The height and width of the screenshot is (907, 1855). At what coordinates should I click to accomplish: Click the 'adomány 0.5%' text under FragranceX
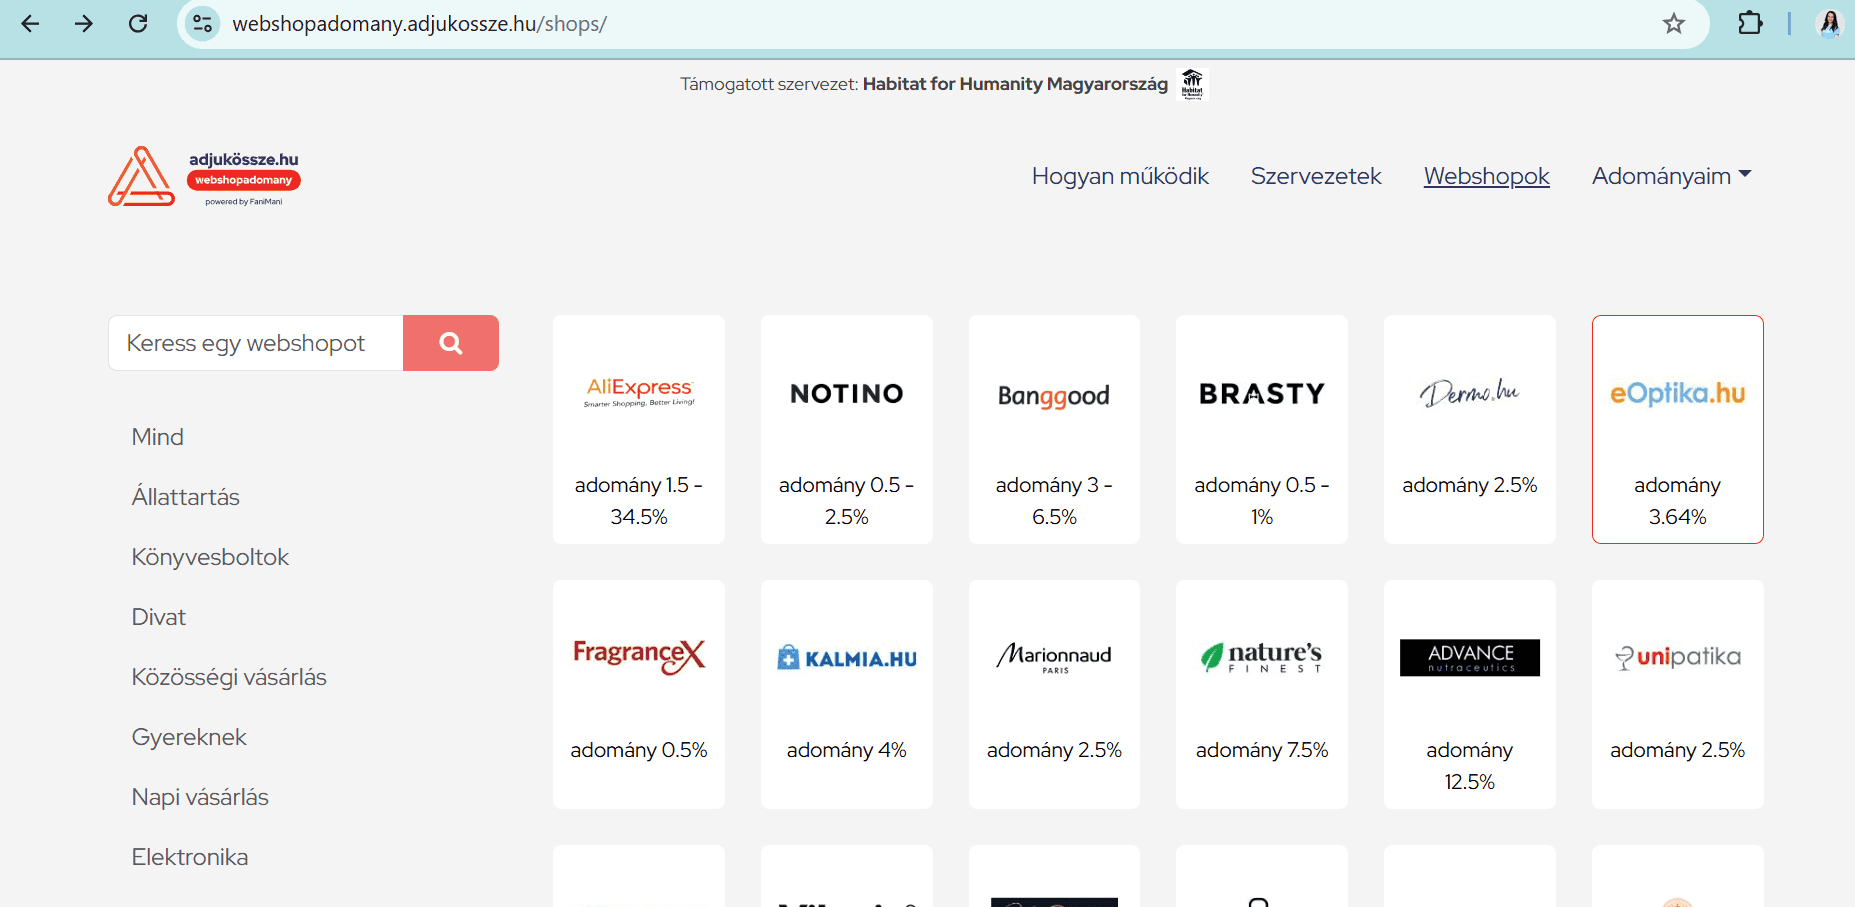[639, 750]
